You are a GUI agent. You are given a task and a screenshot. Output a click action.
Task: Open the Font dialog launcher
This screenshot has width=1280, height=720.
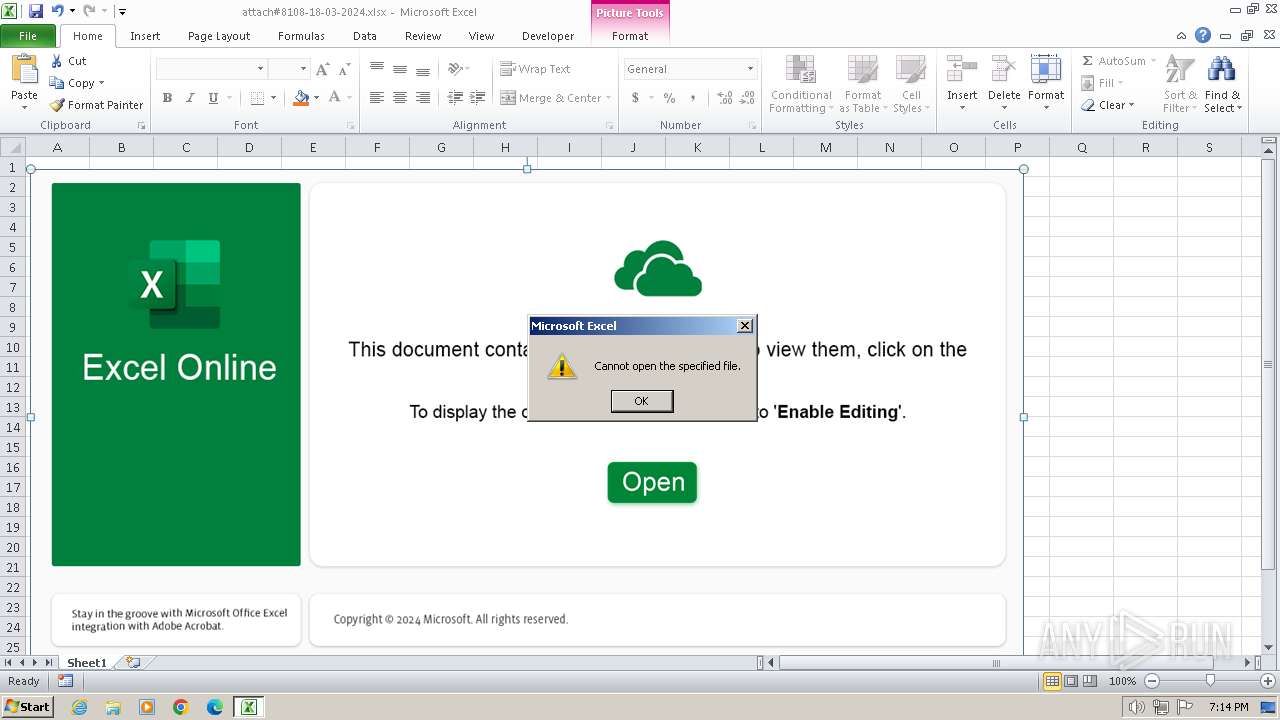point(351,126)
